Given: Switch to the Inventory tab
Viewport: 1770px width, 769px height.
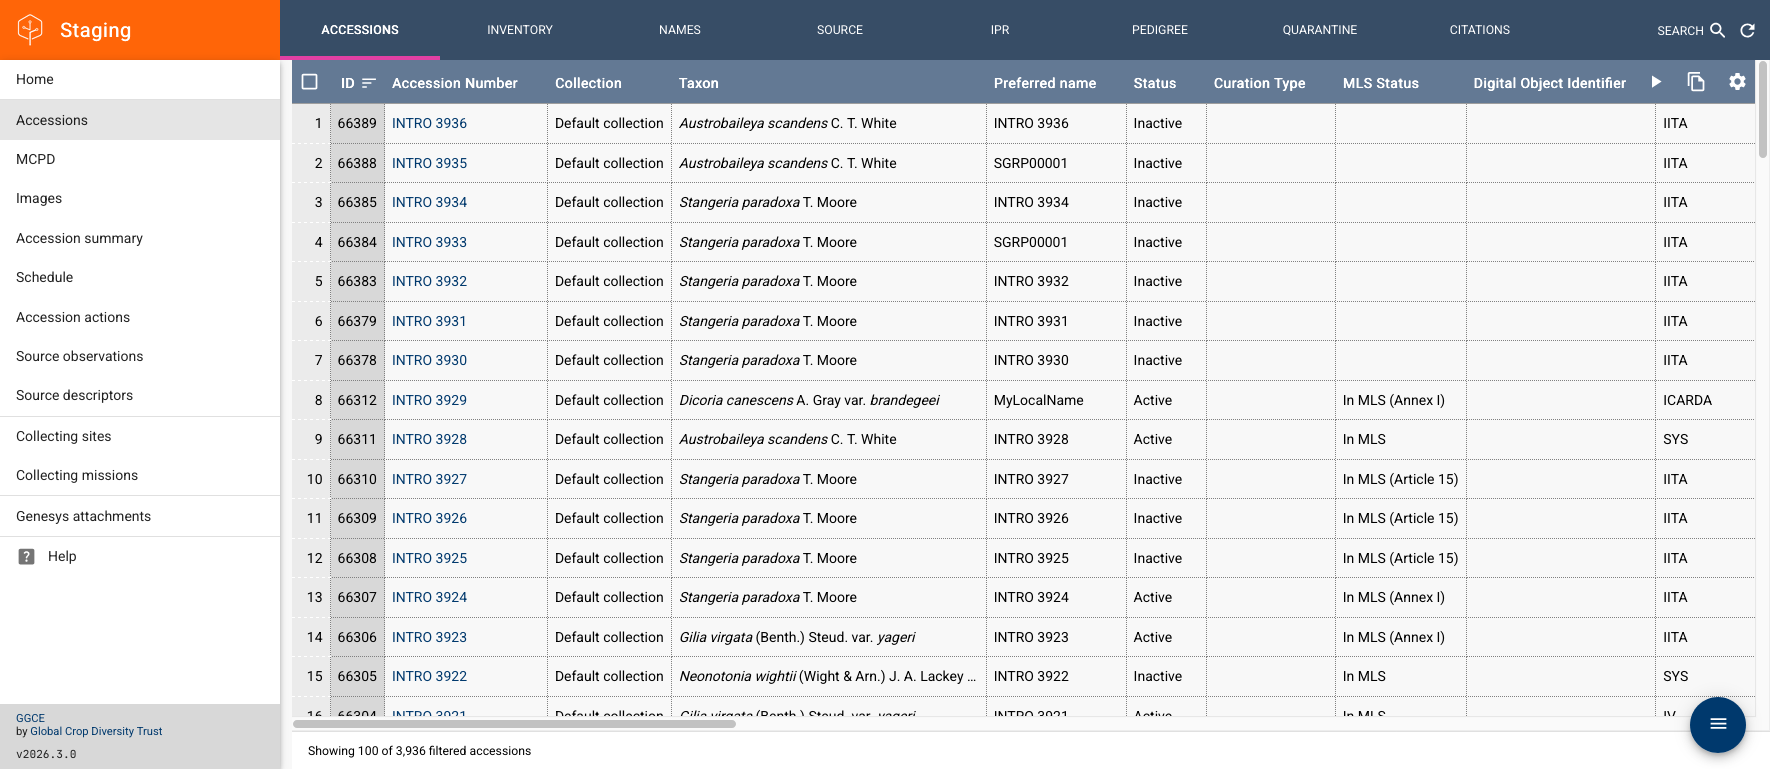Looking at the screenshot, I should pos(520,30).
